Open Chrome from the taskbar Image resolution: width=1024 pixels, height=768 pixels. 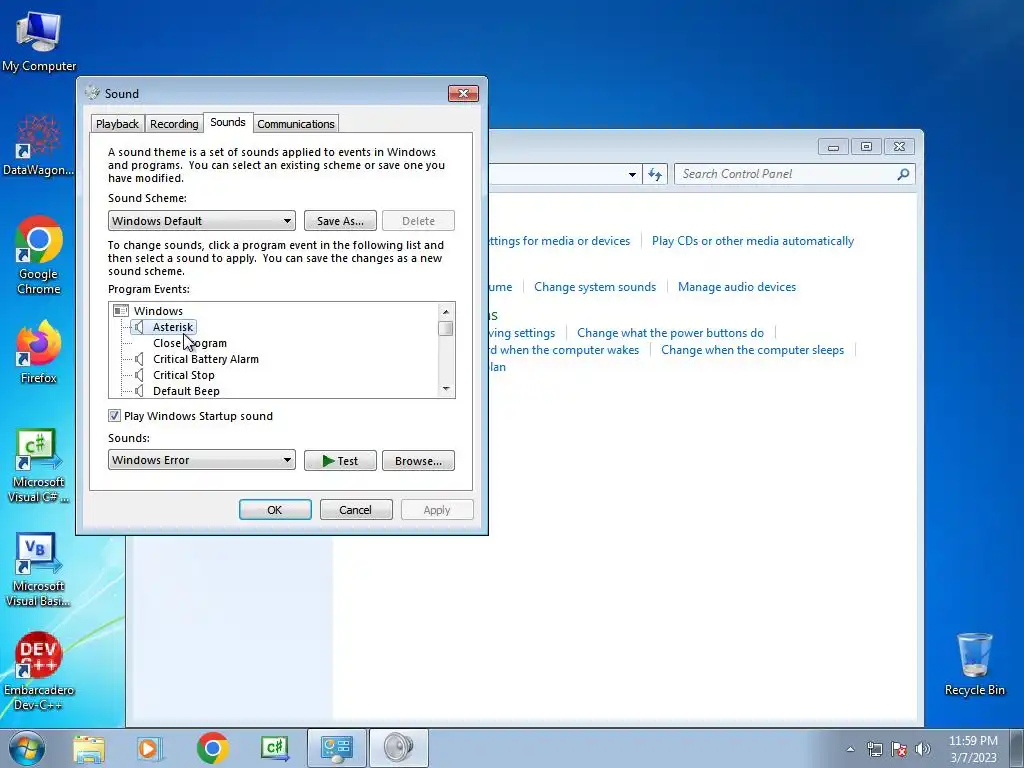212,748
